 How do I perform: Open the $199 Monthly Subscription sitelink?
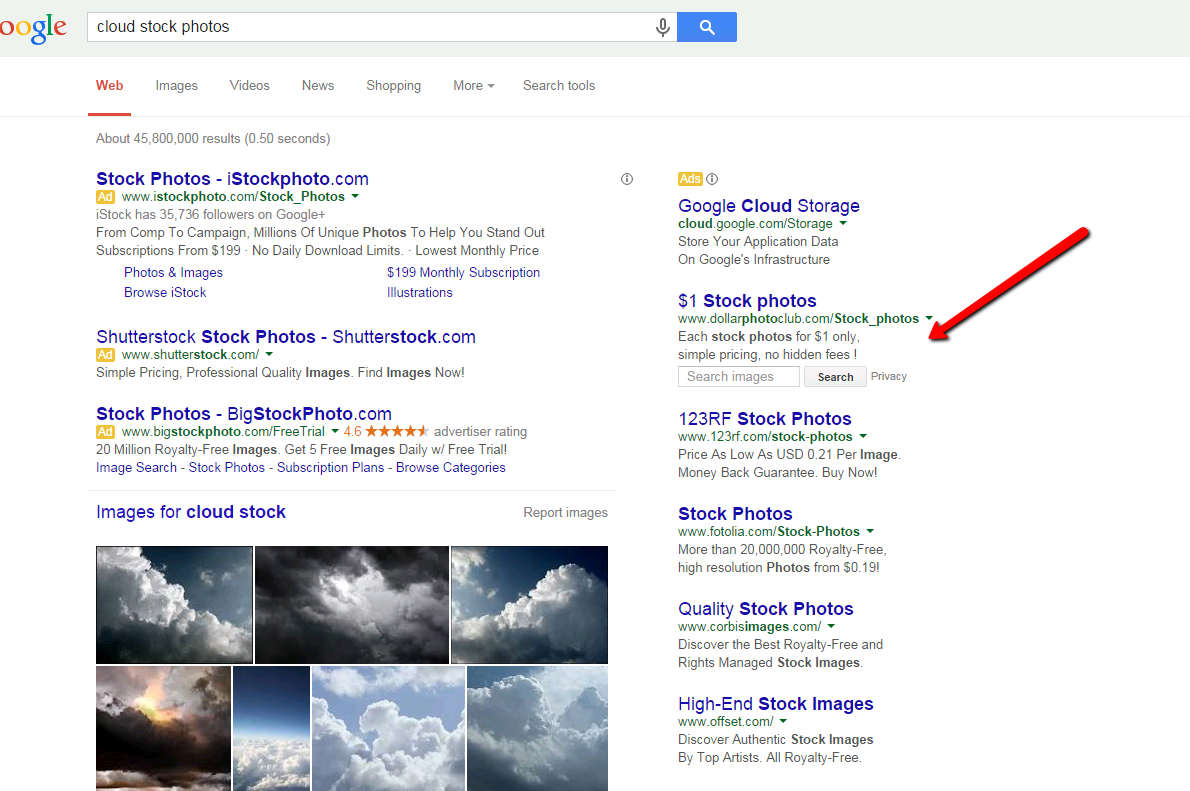463,273
